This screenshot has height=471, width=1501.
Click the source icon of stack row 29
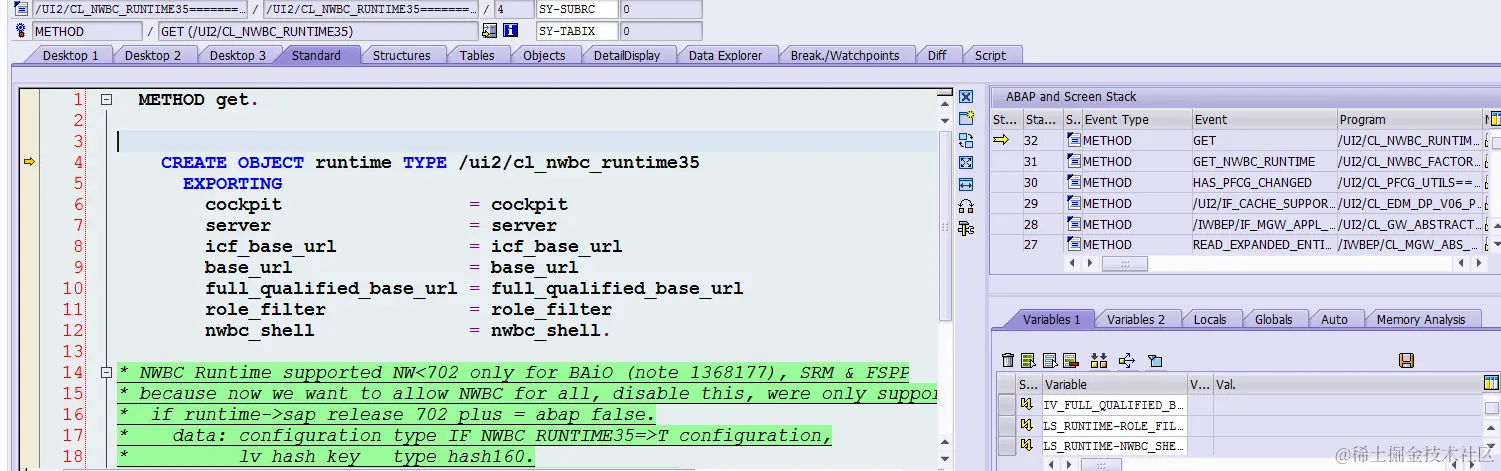1074,203
